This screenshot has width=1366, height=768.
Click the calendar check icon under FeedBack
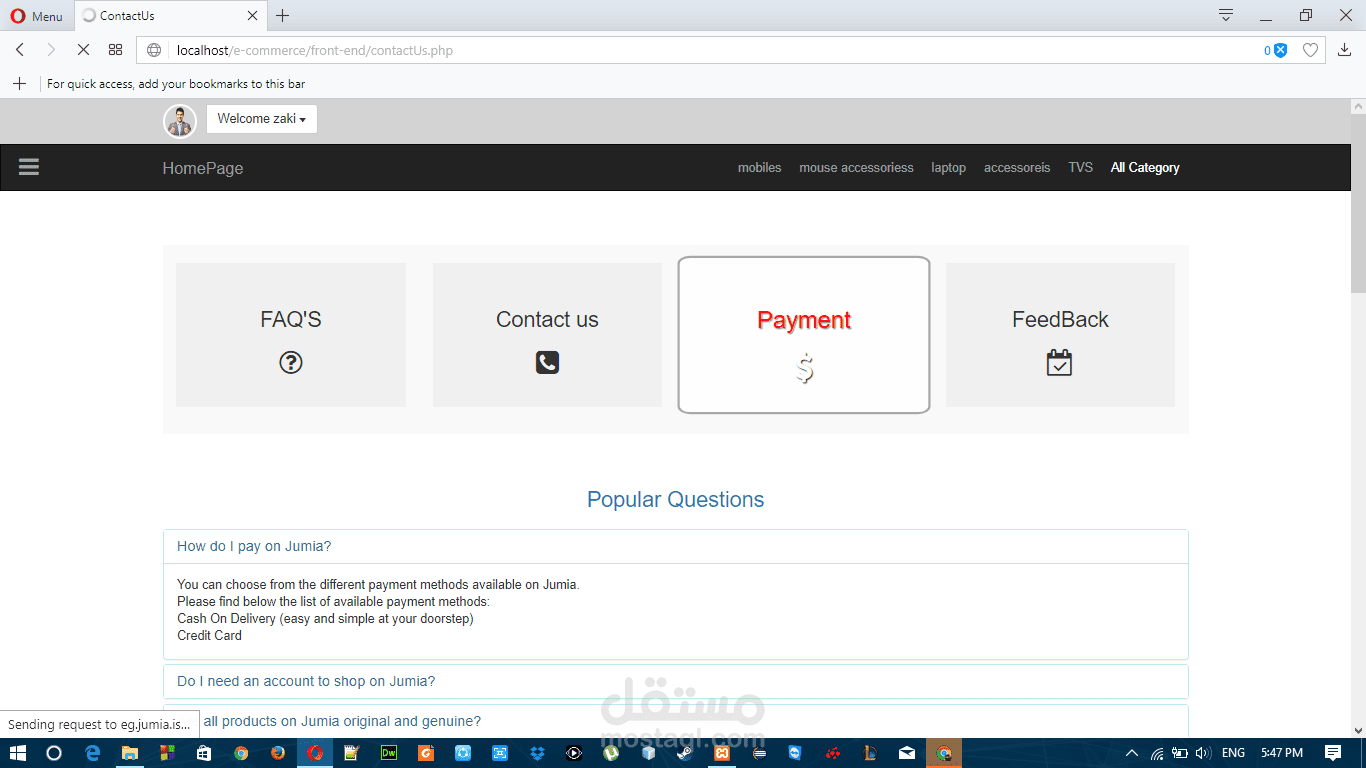point(1059,362)
